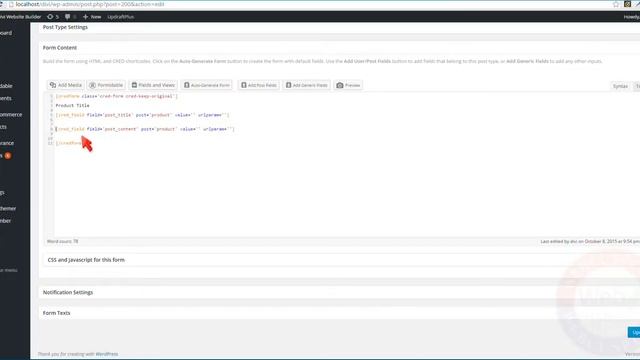
Task: Click Auto-Generate Form button
Action: 207,85
